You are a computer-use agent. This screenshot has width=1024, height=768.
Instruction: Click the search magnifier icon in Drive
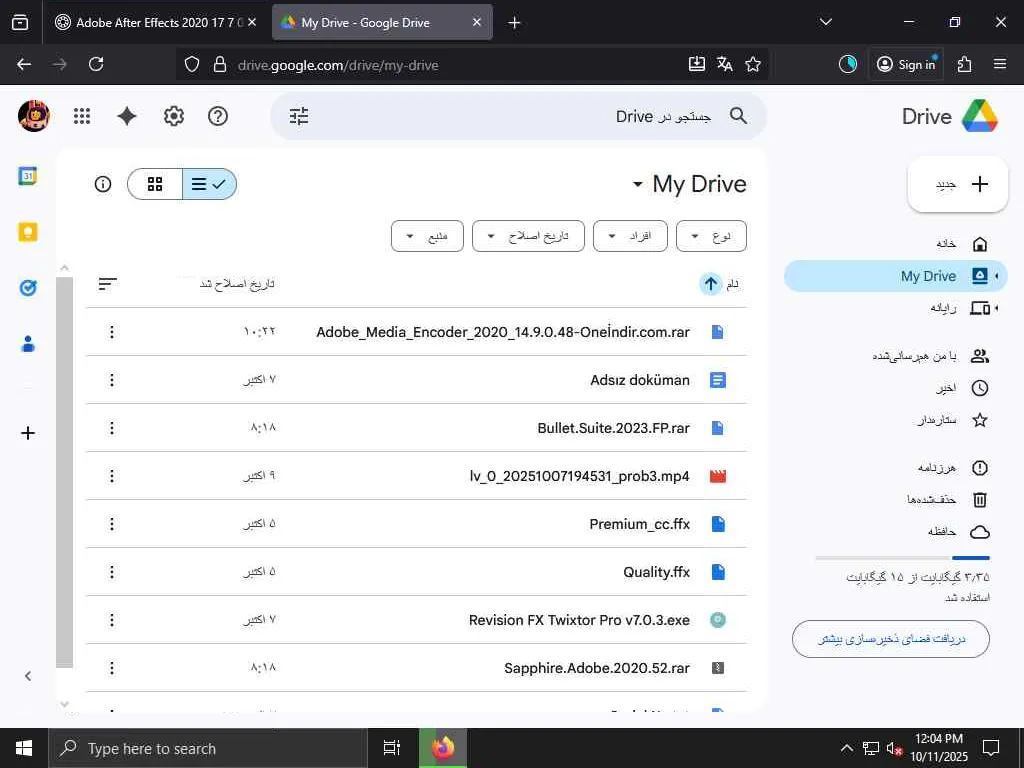(x=739, y=116)
